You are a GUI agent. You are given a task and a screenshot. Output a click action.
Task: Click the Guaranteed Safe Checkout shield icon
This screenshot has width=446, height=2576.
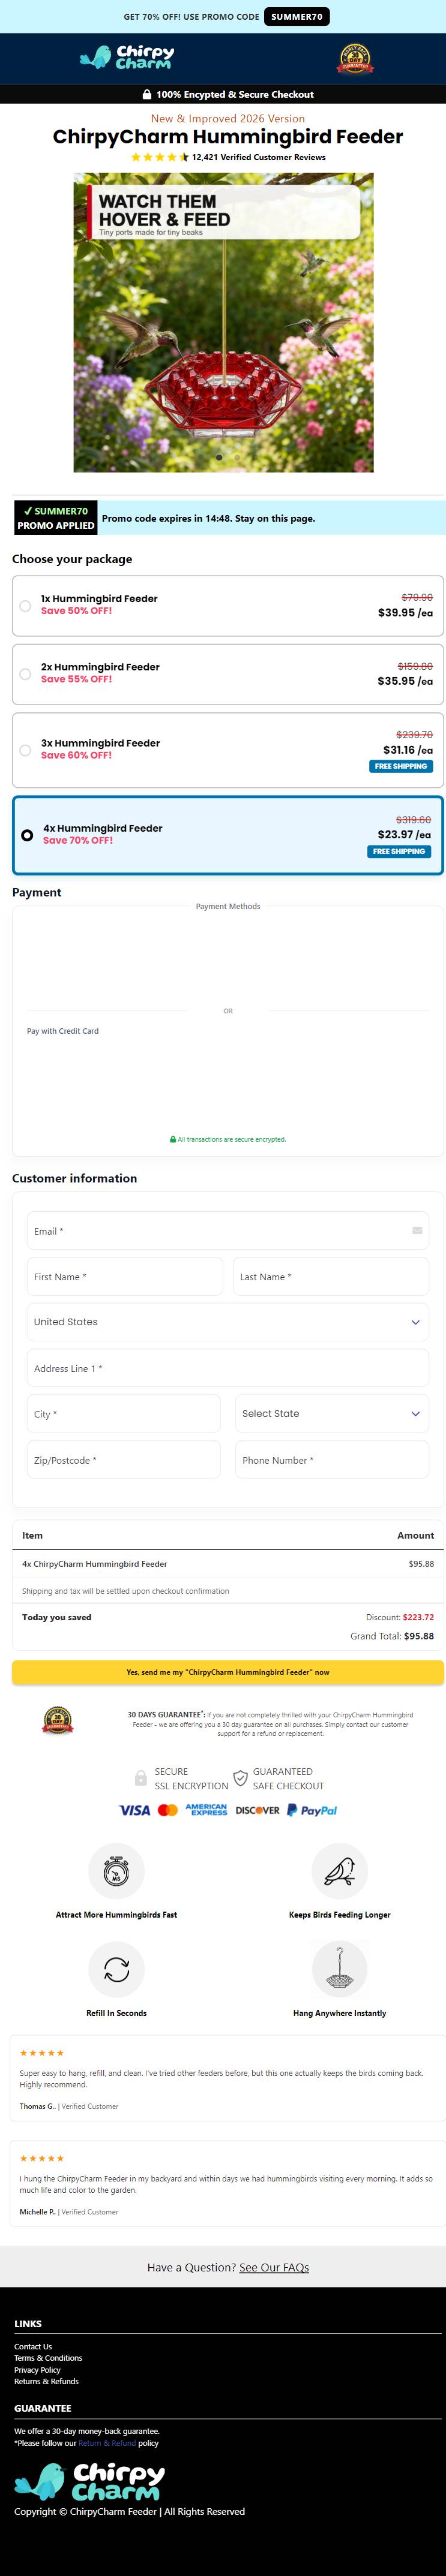(x=240, y=1778)
